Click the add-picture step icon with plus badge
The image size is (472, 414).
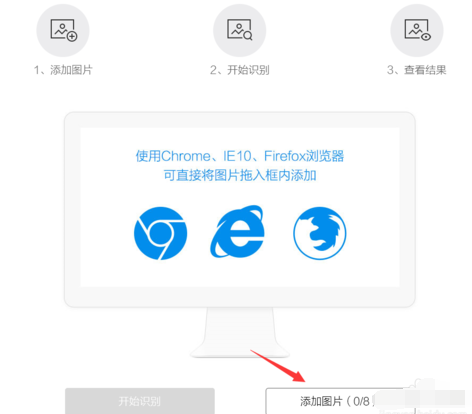point(63,30)
